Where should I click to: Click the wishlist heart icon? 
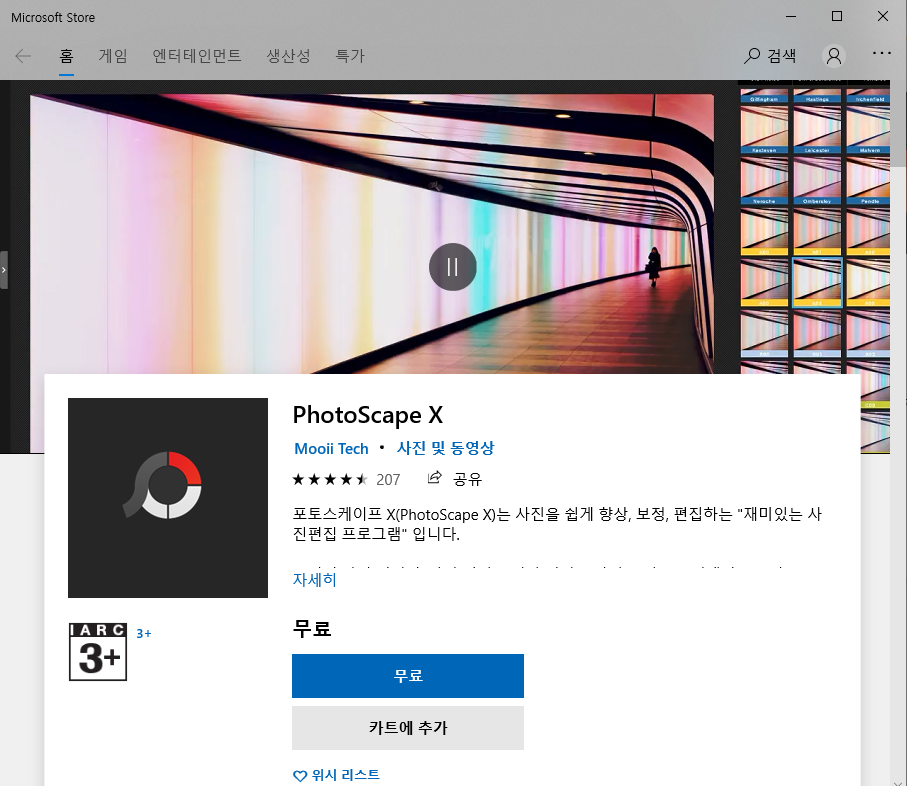click(x=300, y=776)
